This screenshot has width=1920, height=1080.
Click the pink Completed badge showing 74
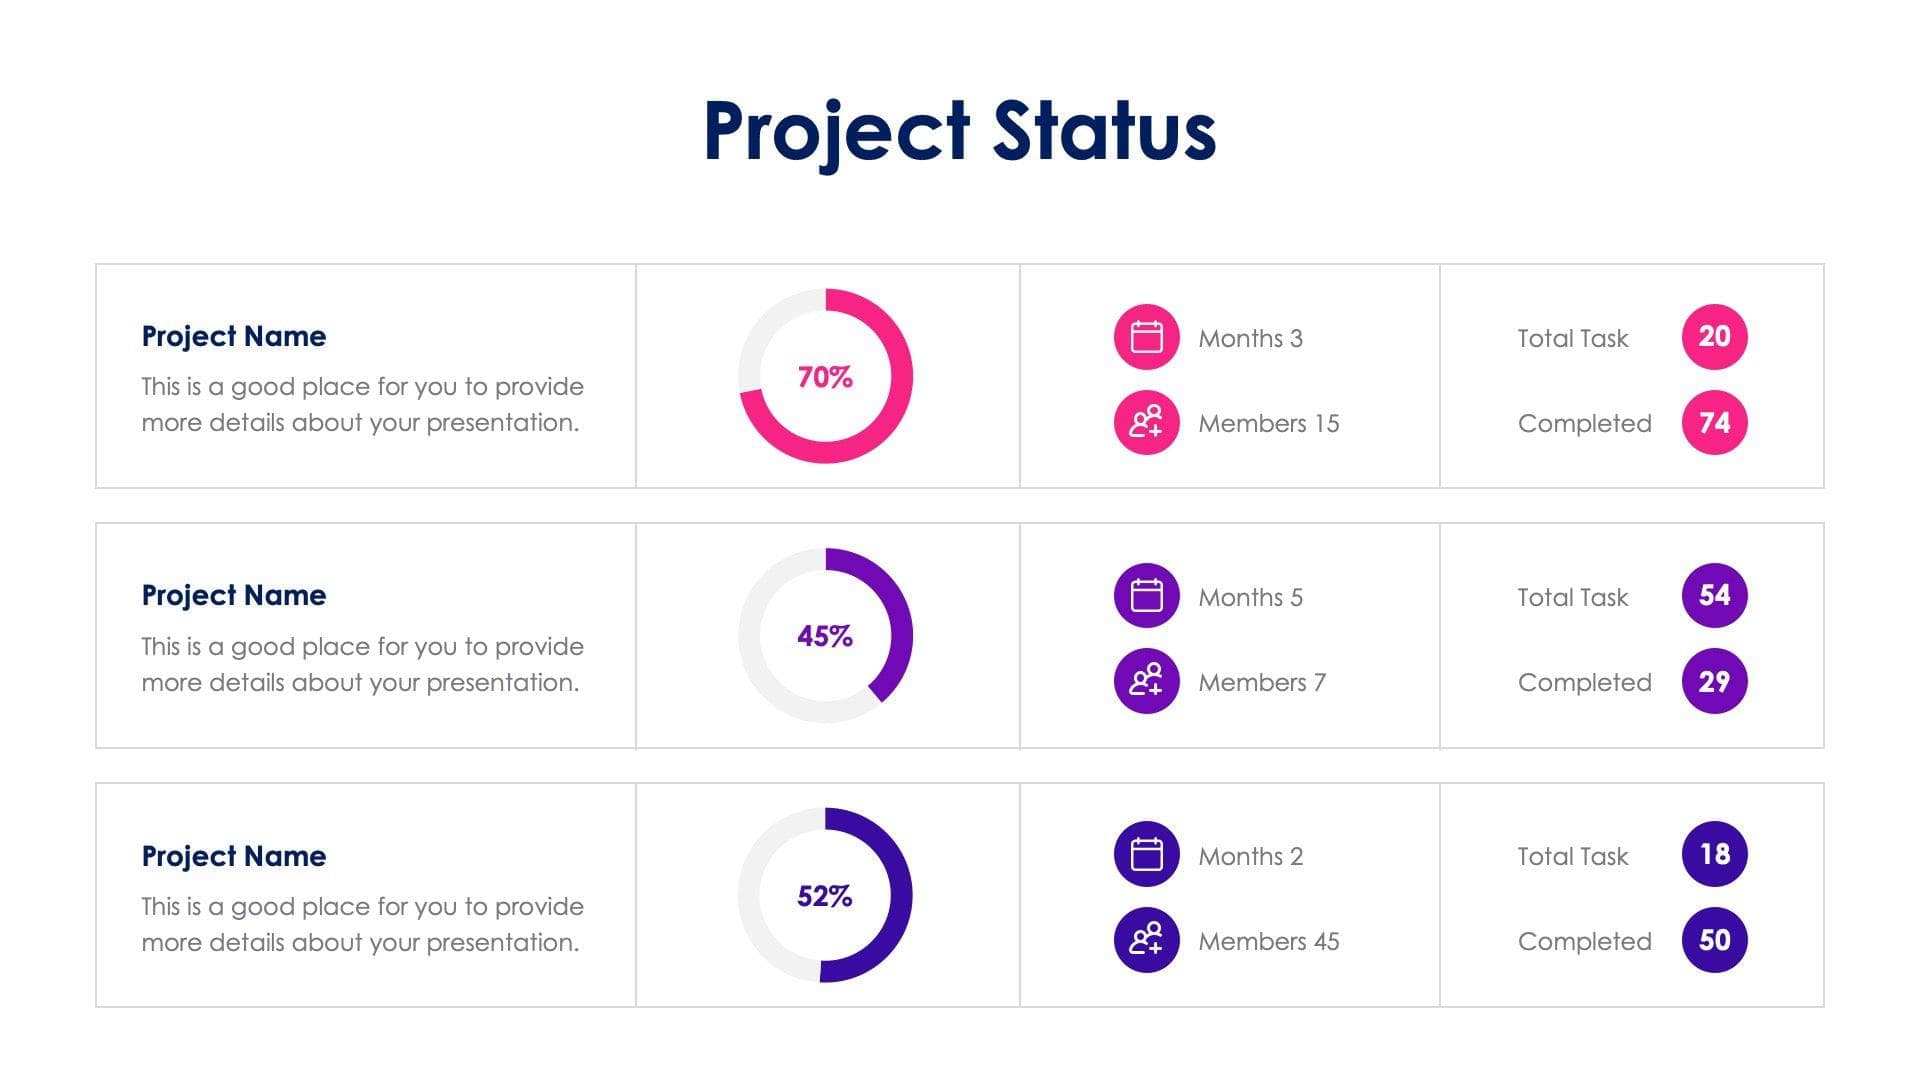point(1714,422)
